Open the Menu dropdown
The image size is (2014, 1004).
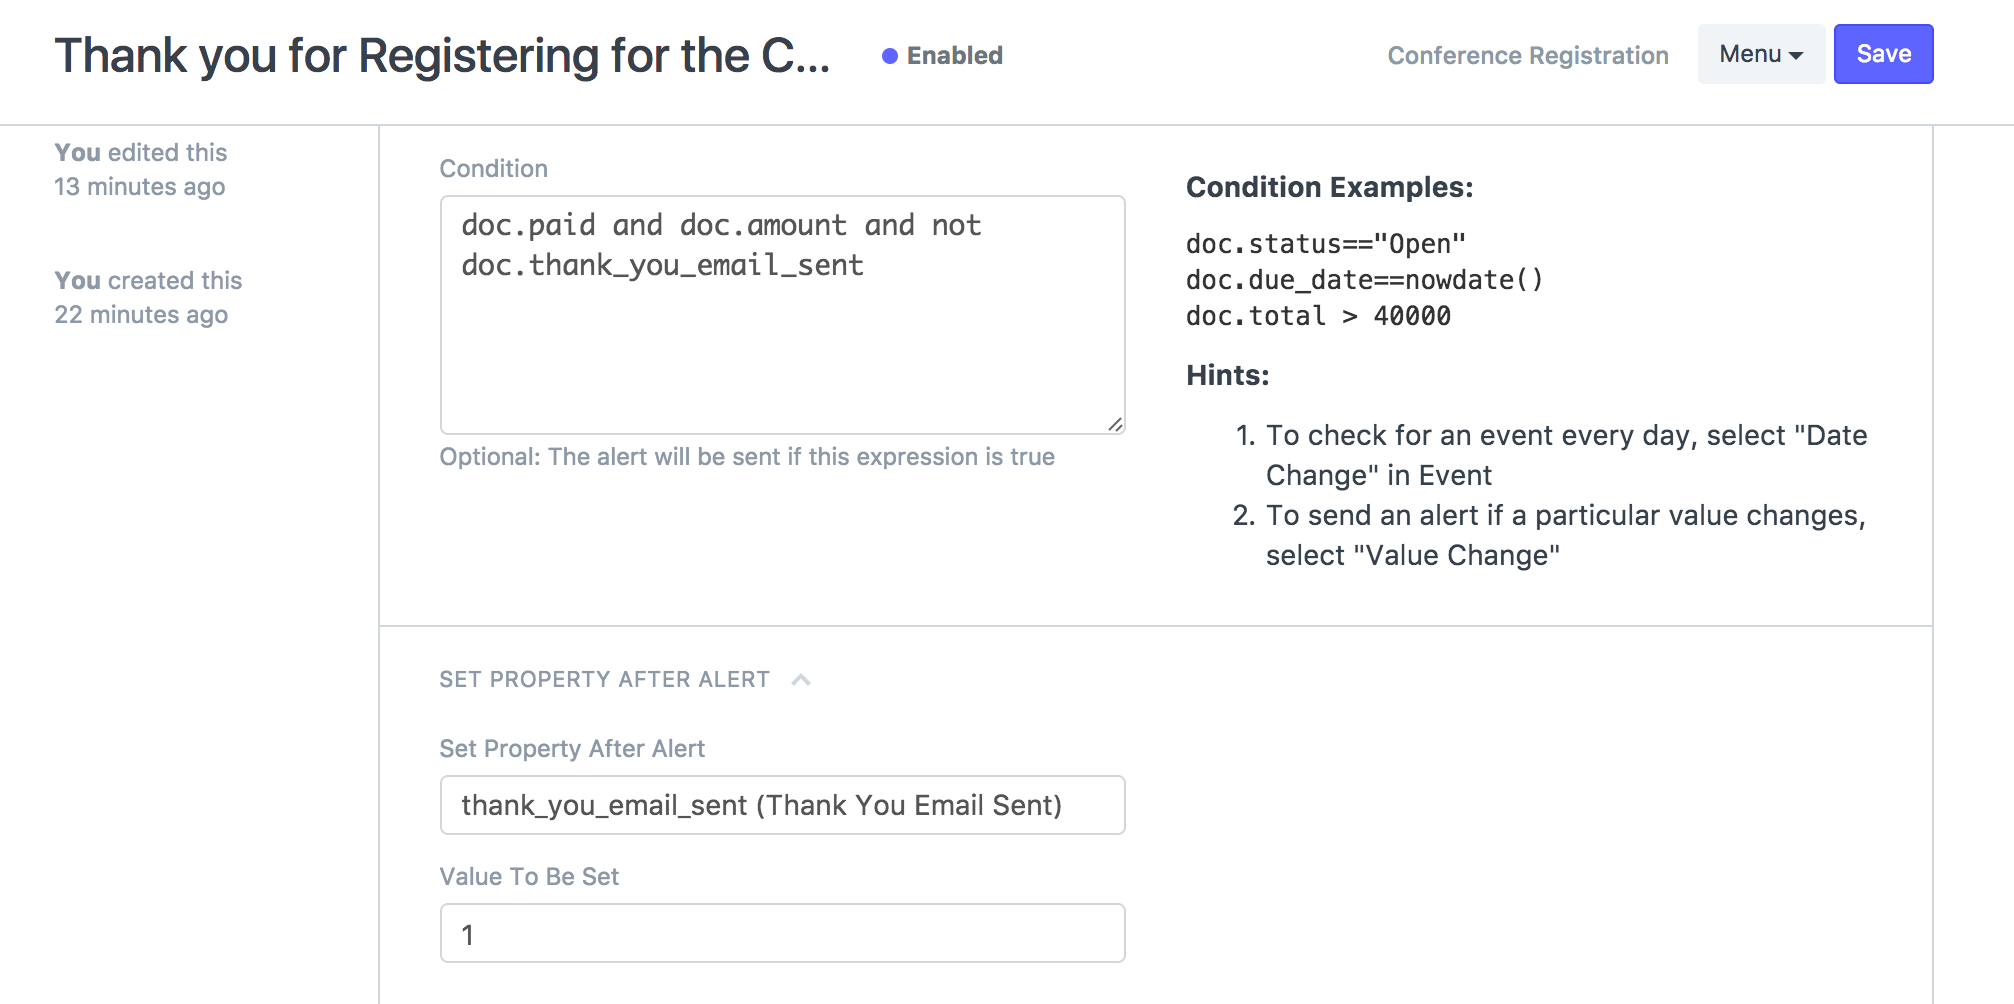click(1760, 54)
